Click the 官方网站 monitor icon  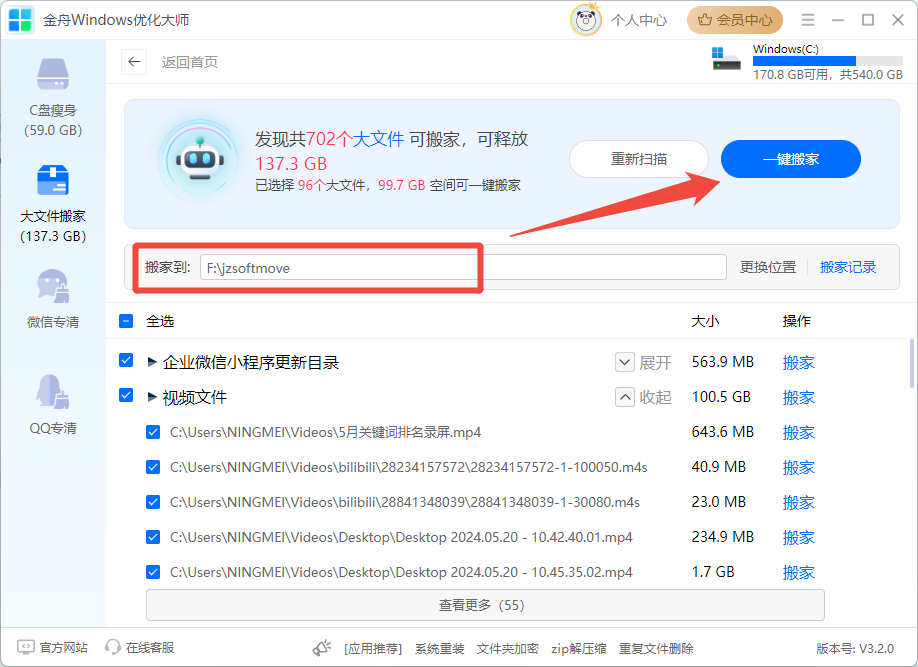(x=26, y=647)
